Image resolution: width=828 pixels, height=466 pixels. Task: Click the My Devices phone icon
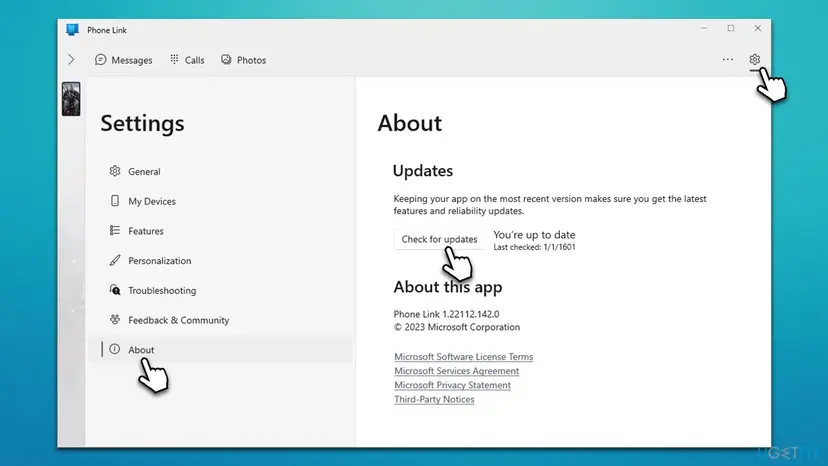(115, 201)
